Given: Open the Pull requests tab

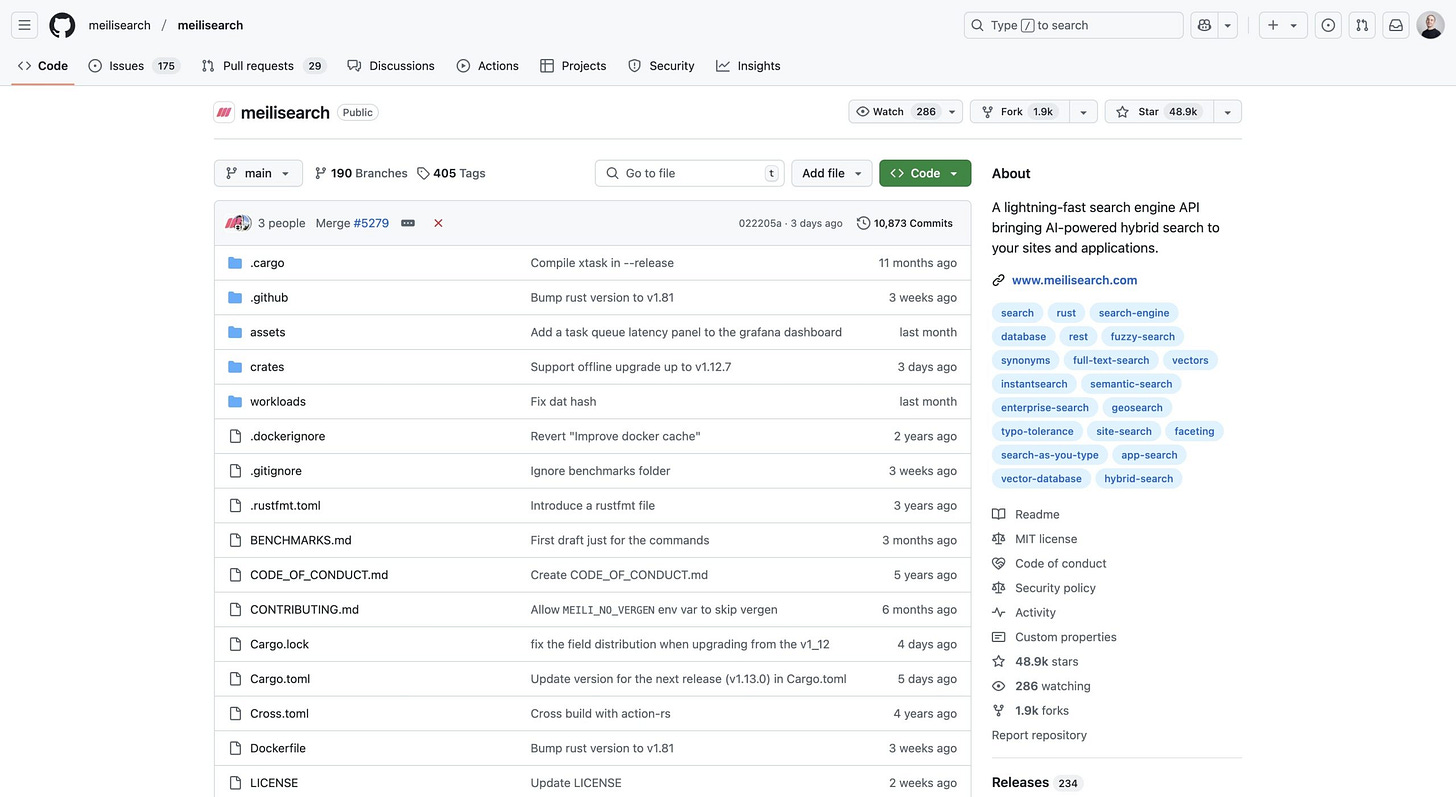Looking at the screenshot, I should (x=263, y=66).
